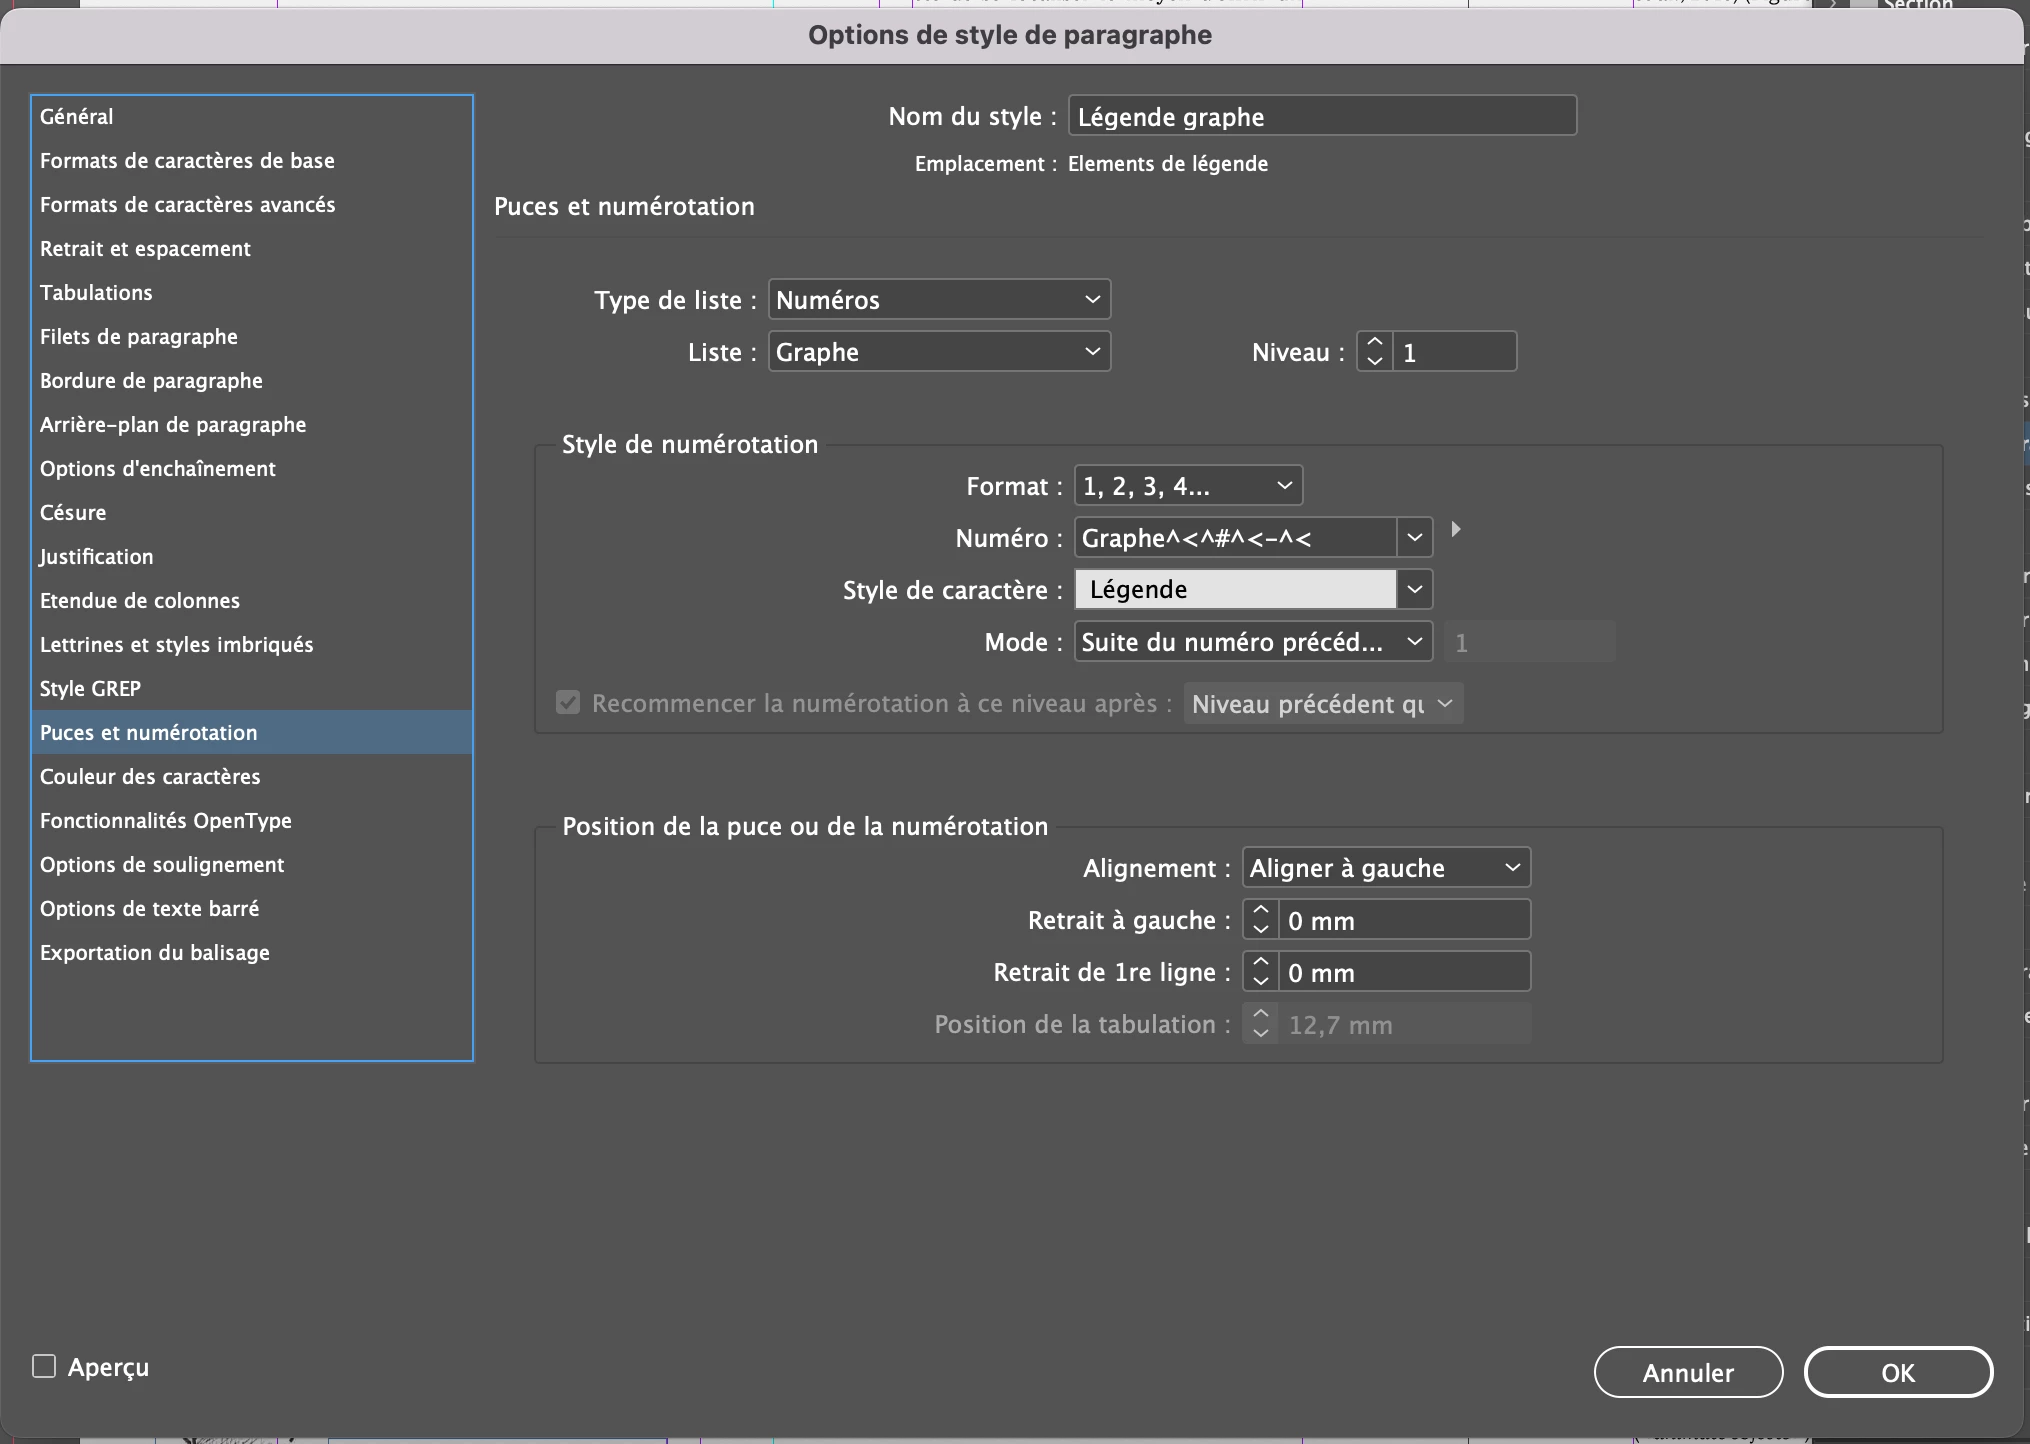Select Tabulations in the sidebar list
The height and width of the screenshot is (1444, 2030).
click(96, 292)
